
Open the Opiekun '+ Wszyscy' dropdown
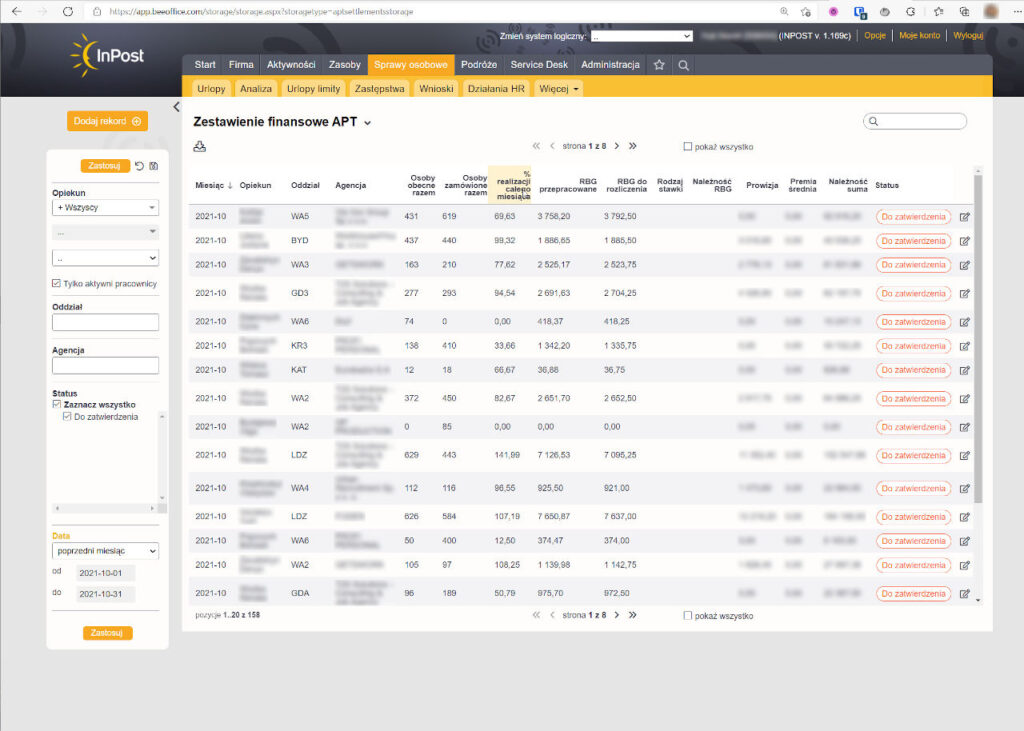click(x=105, y=208)
